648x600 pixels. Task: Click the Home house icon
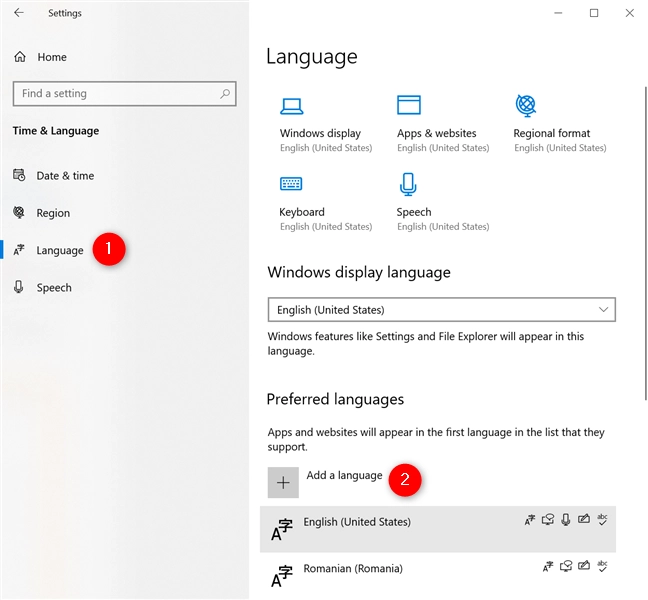(x=20, y=57)
